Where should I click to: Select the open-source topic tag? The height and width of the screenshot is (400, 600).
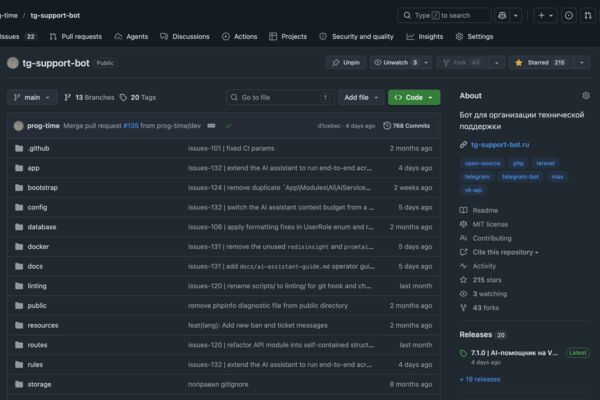(x=482, y=163)
